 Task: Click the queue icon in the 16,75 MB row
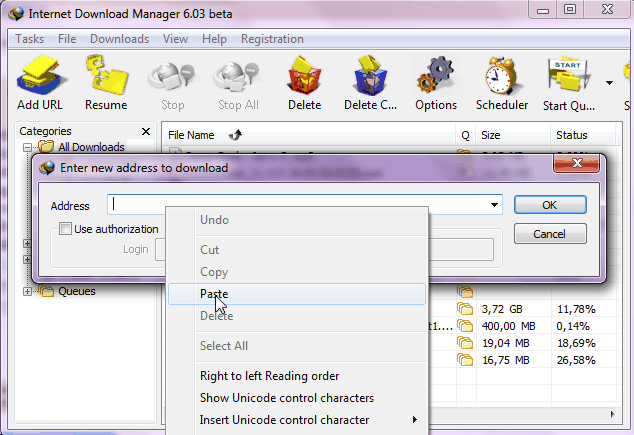coord(465,360)
